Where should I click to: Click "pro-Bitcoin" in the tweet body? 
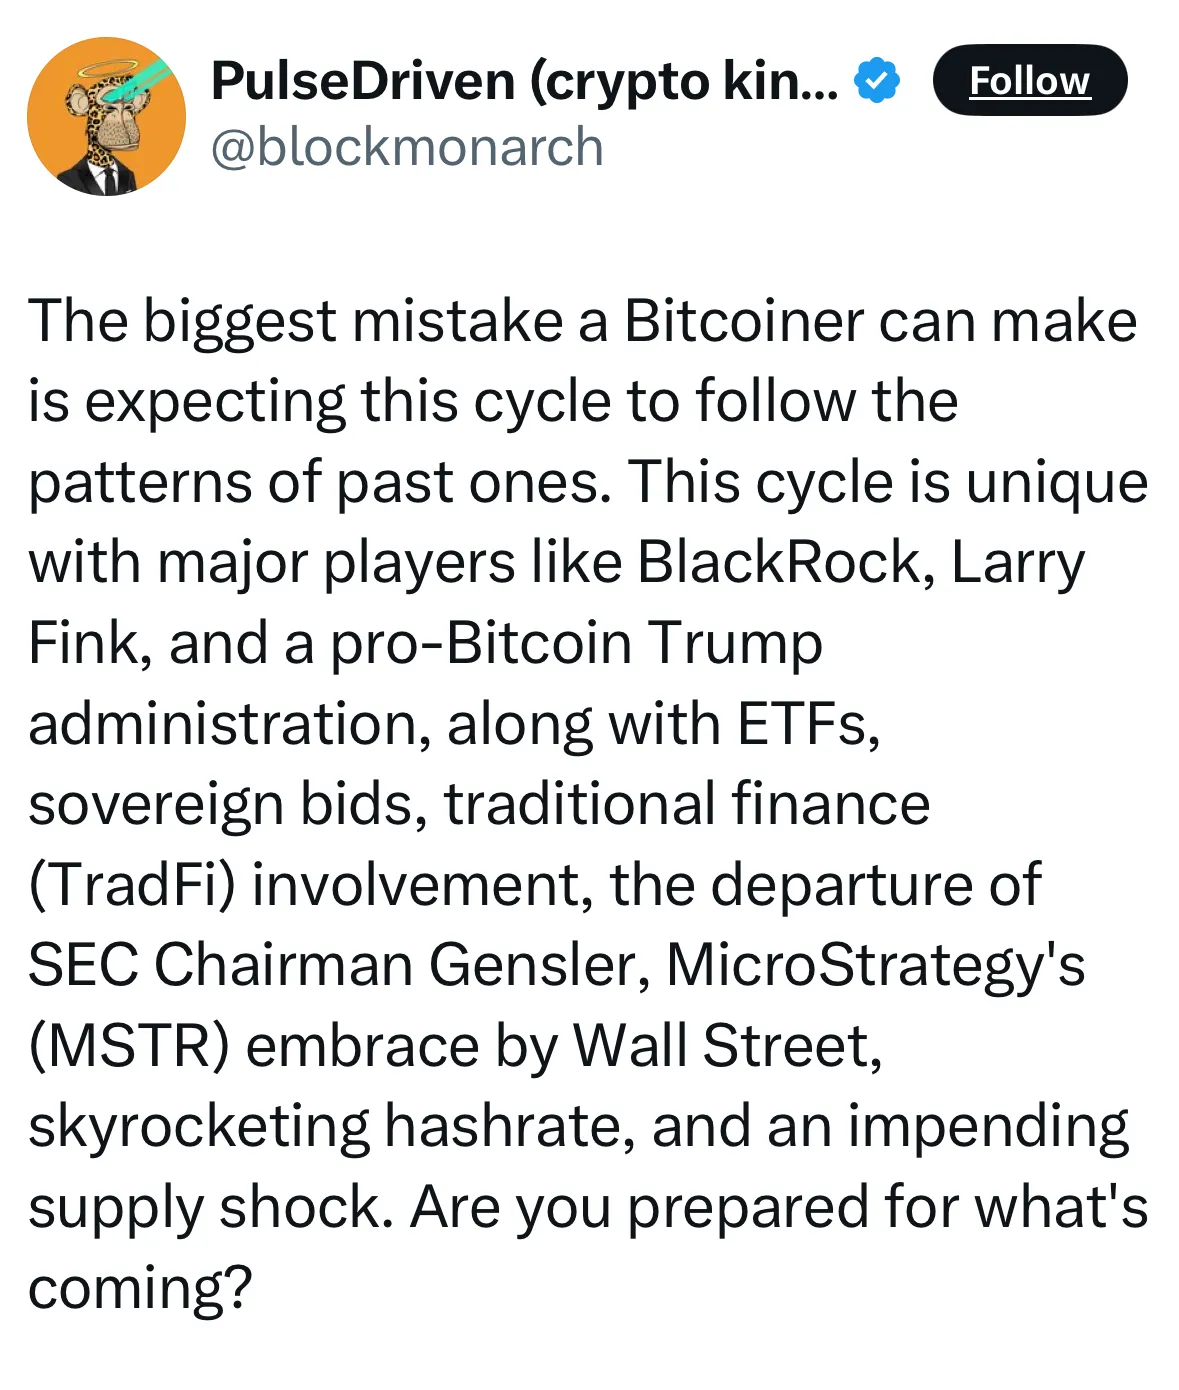tap(480, 642)
